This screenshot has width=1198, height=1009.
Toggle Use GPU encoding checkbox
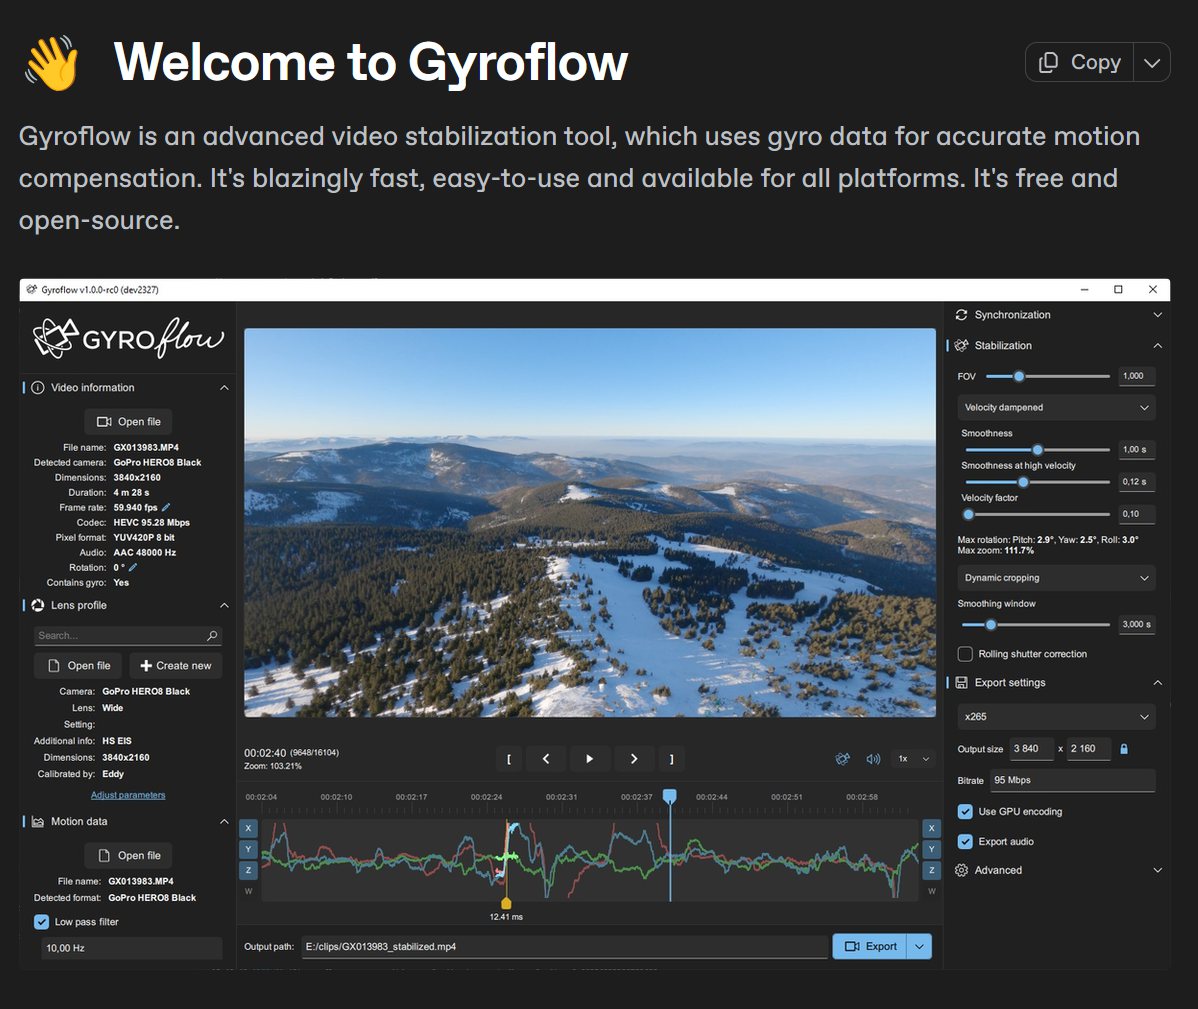pos(965,811)
